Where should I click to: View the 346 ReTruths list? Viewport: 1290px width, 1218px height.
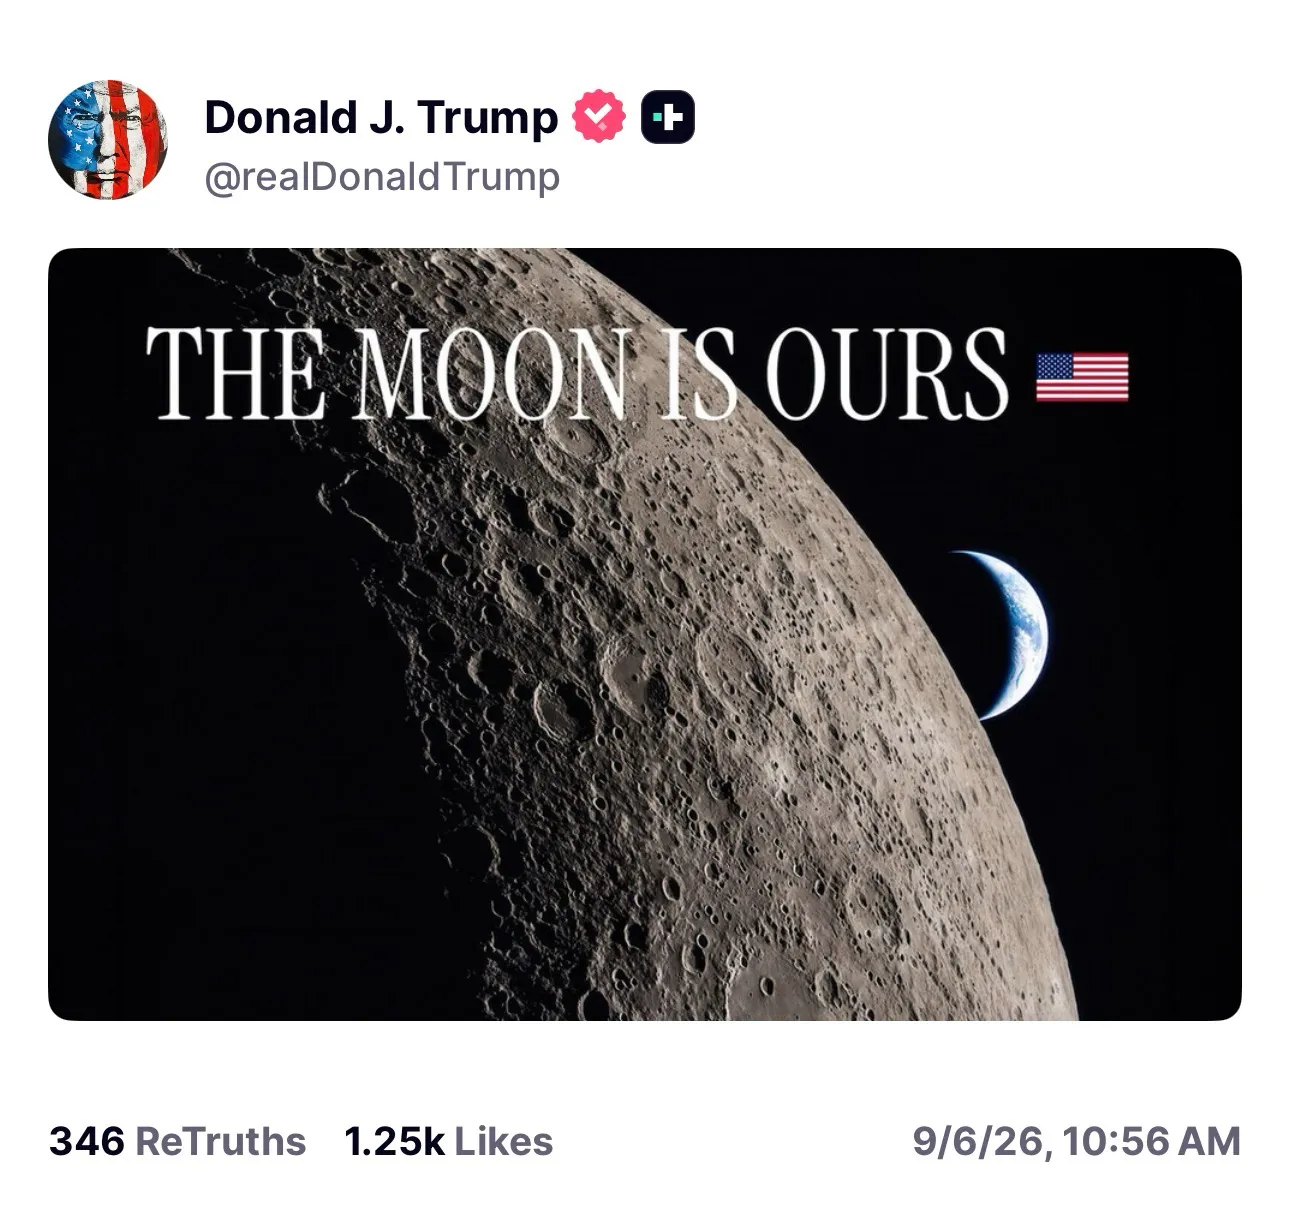[x=177, y=1141]
